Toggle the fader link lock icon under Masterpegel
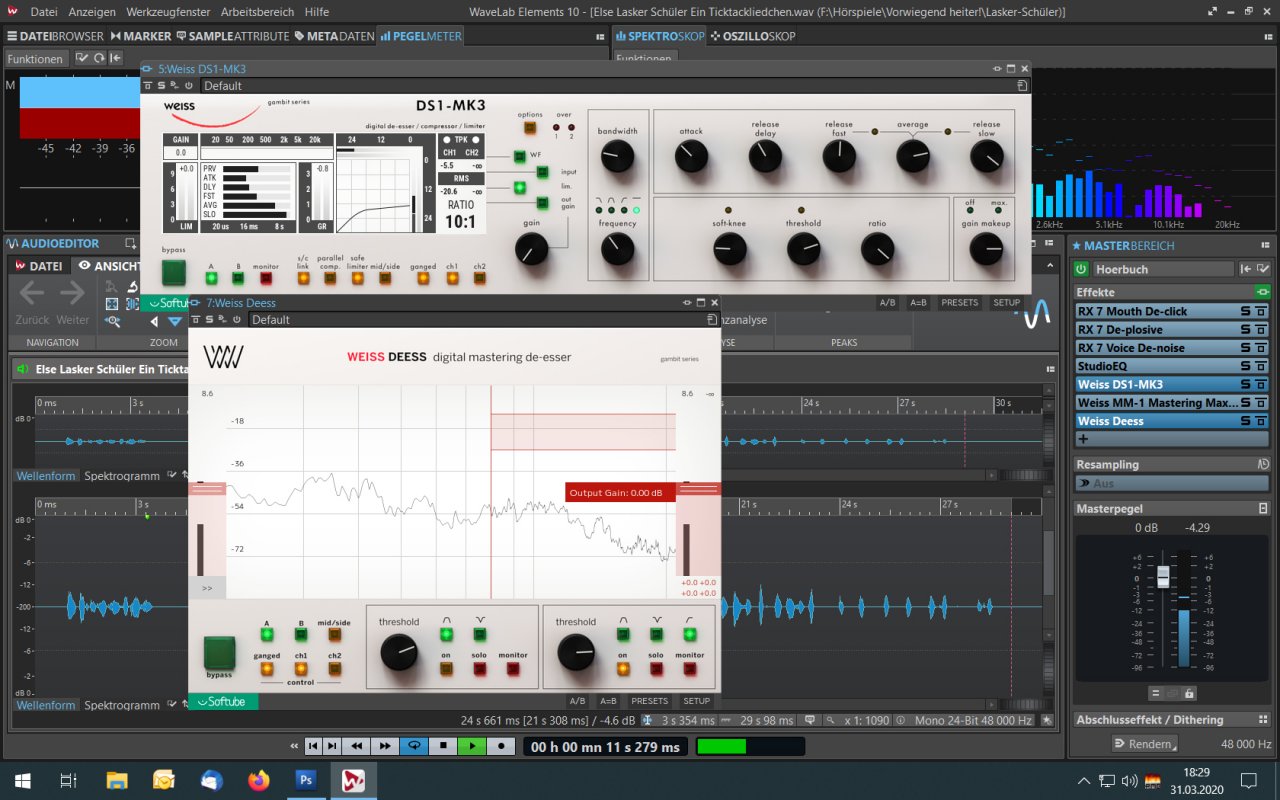 coord(1189,693)
